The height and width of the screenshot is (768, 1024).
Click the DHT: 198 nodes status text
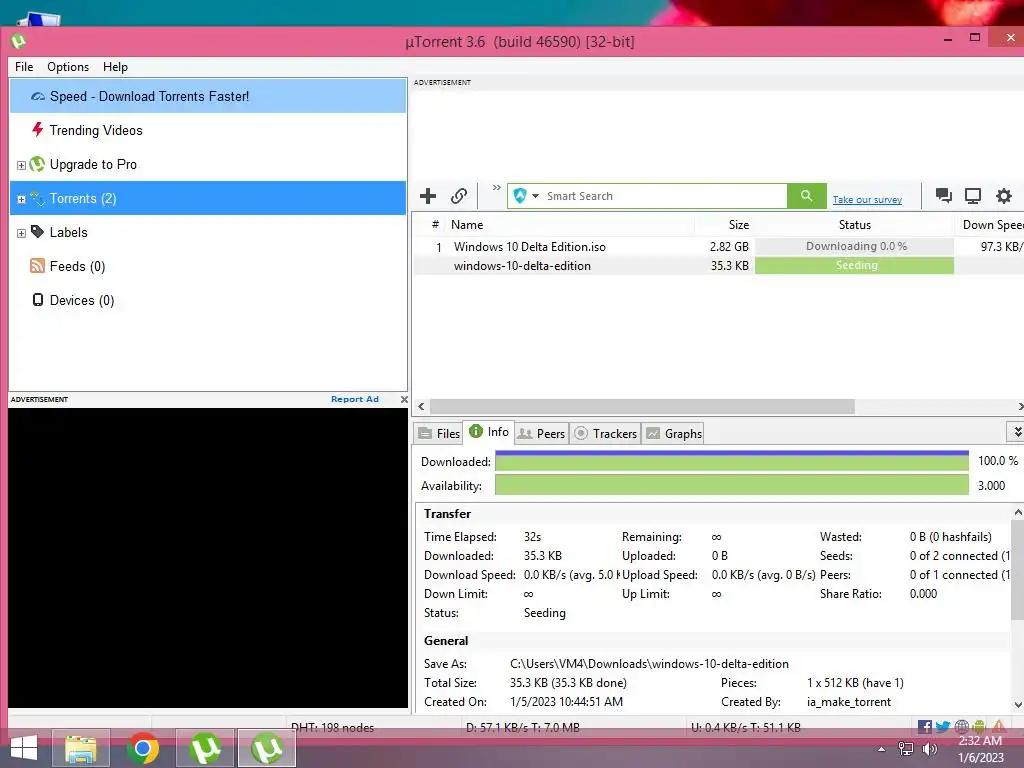point(332,727)
